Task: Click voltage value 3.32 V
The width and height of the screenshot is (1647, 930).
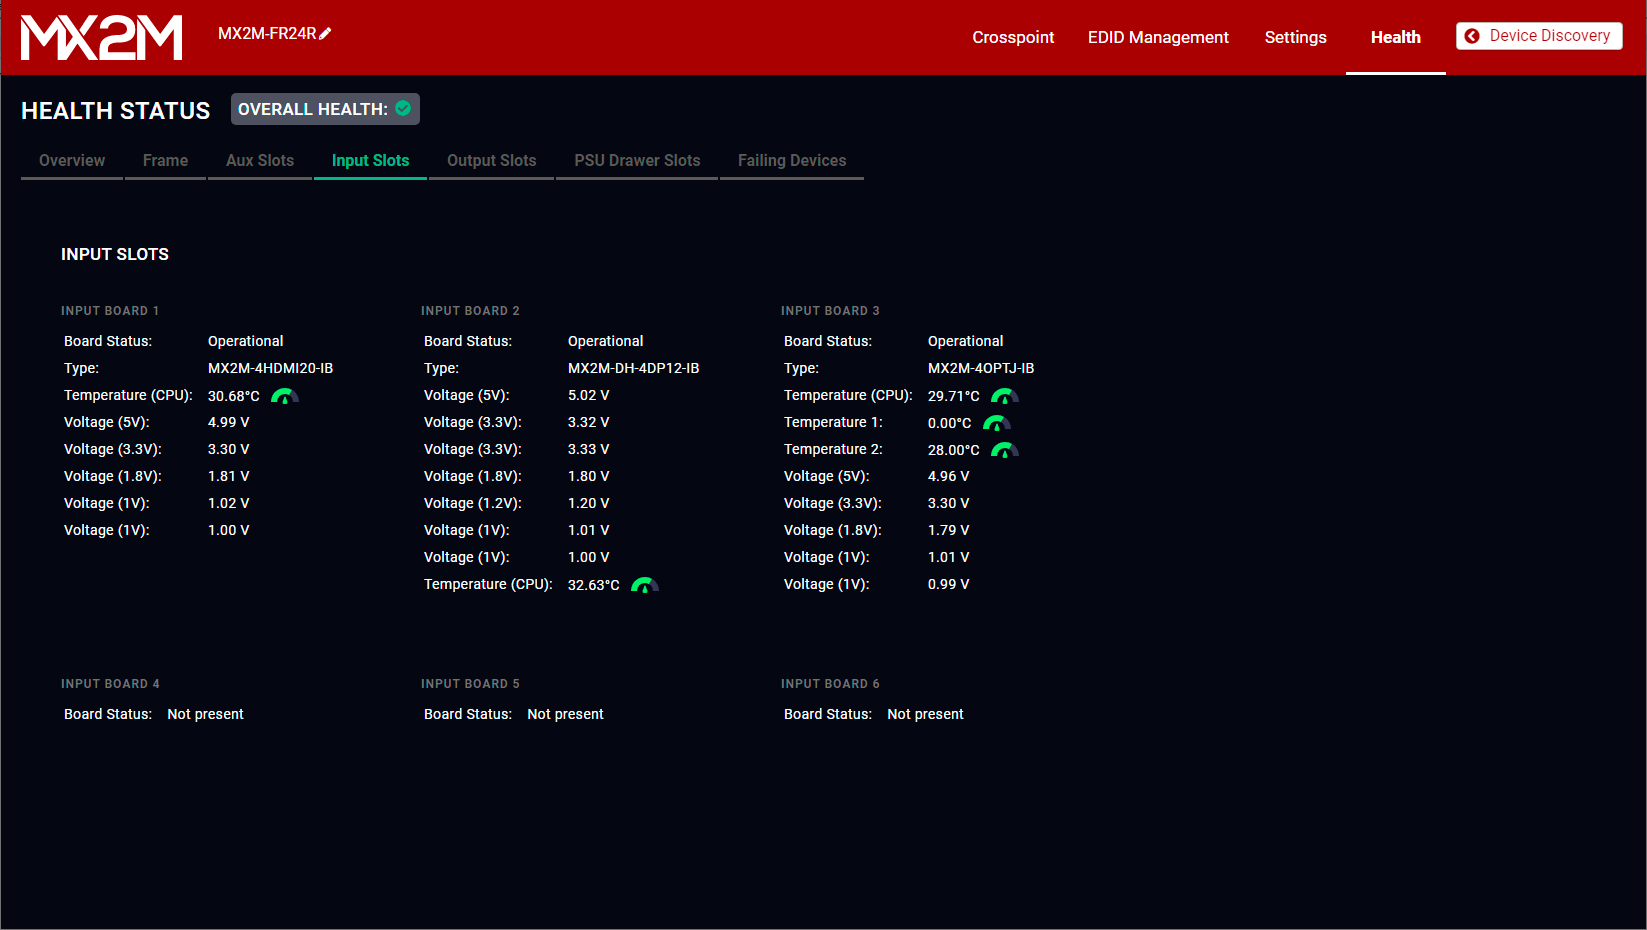Action: pyautogui.click(x=588, y=422)
